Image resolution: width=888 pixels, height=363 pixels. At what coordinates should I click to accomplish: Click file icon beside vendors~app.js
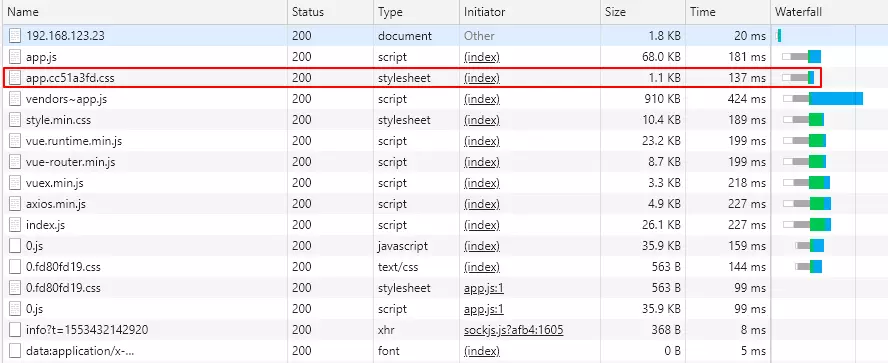pyautogui.click(x=15, y=99)
